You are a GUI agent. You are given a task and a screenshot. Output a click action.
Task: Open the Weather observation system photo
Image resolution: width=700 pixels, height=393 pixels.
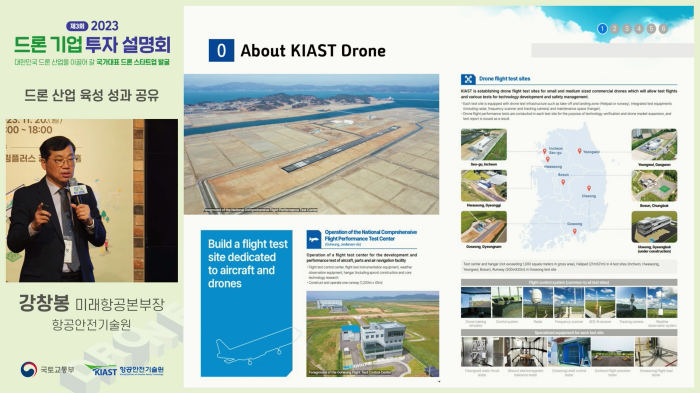662,302
